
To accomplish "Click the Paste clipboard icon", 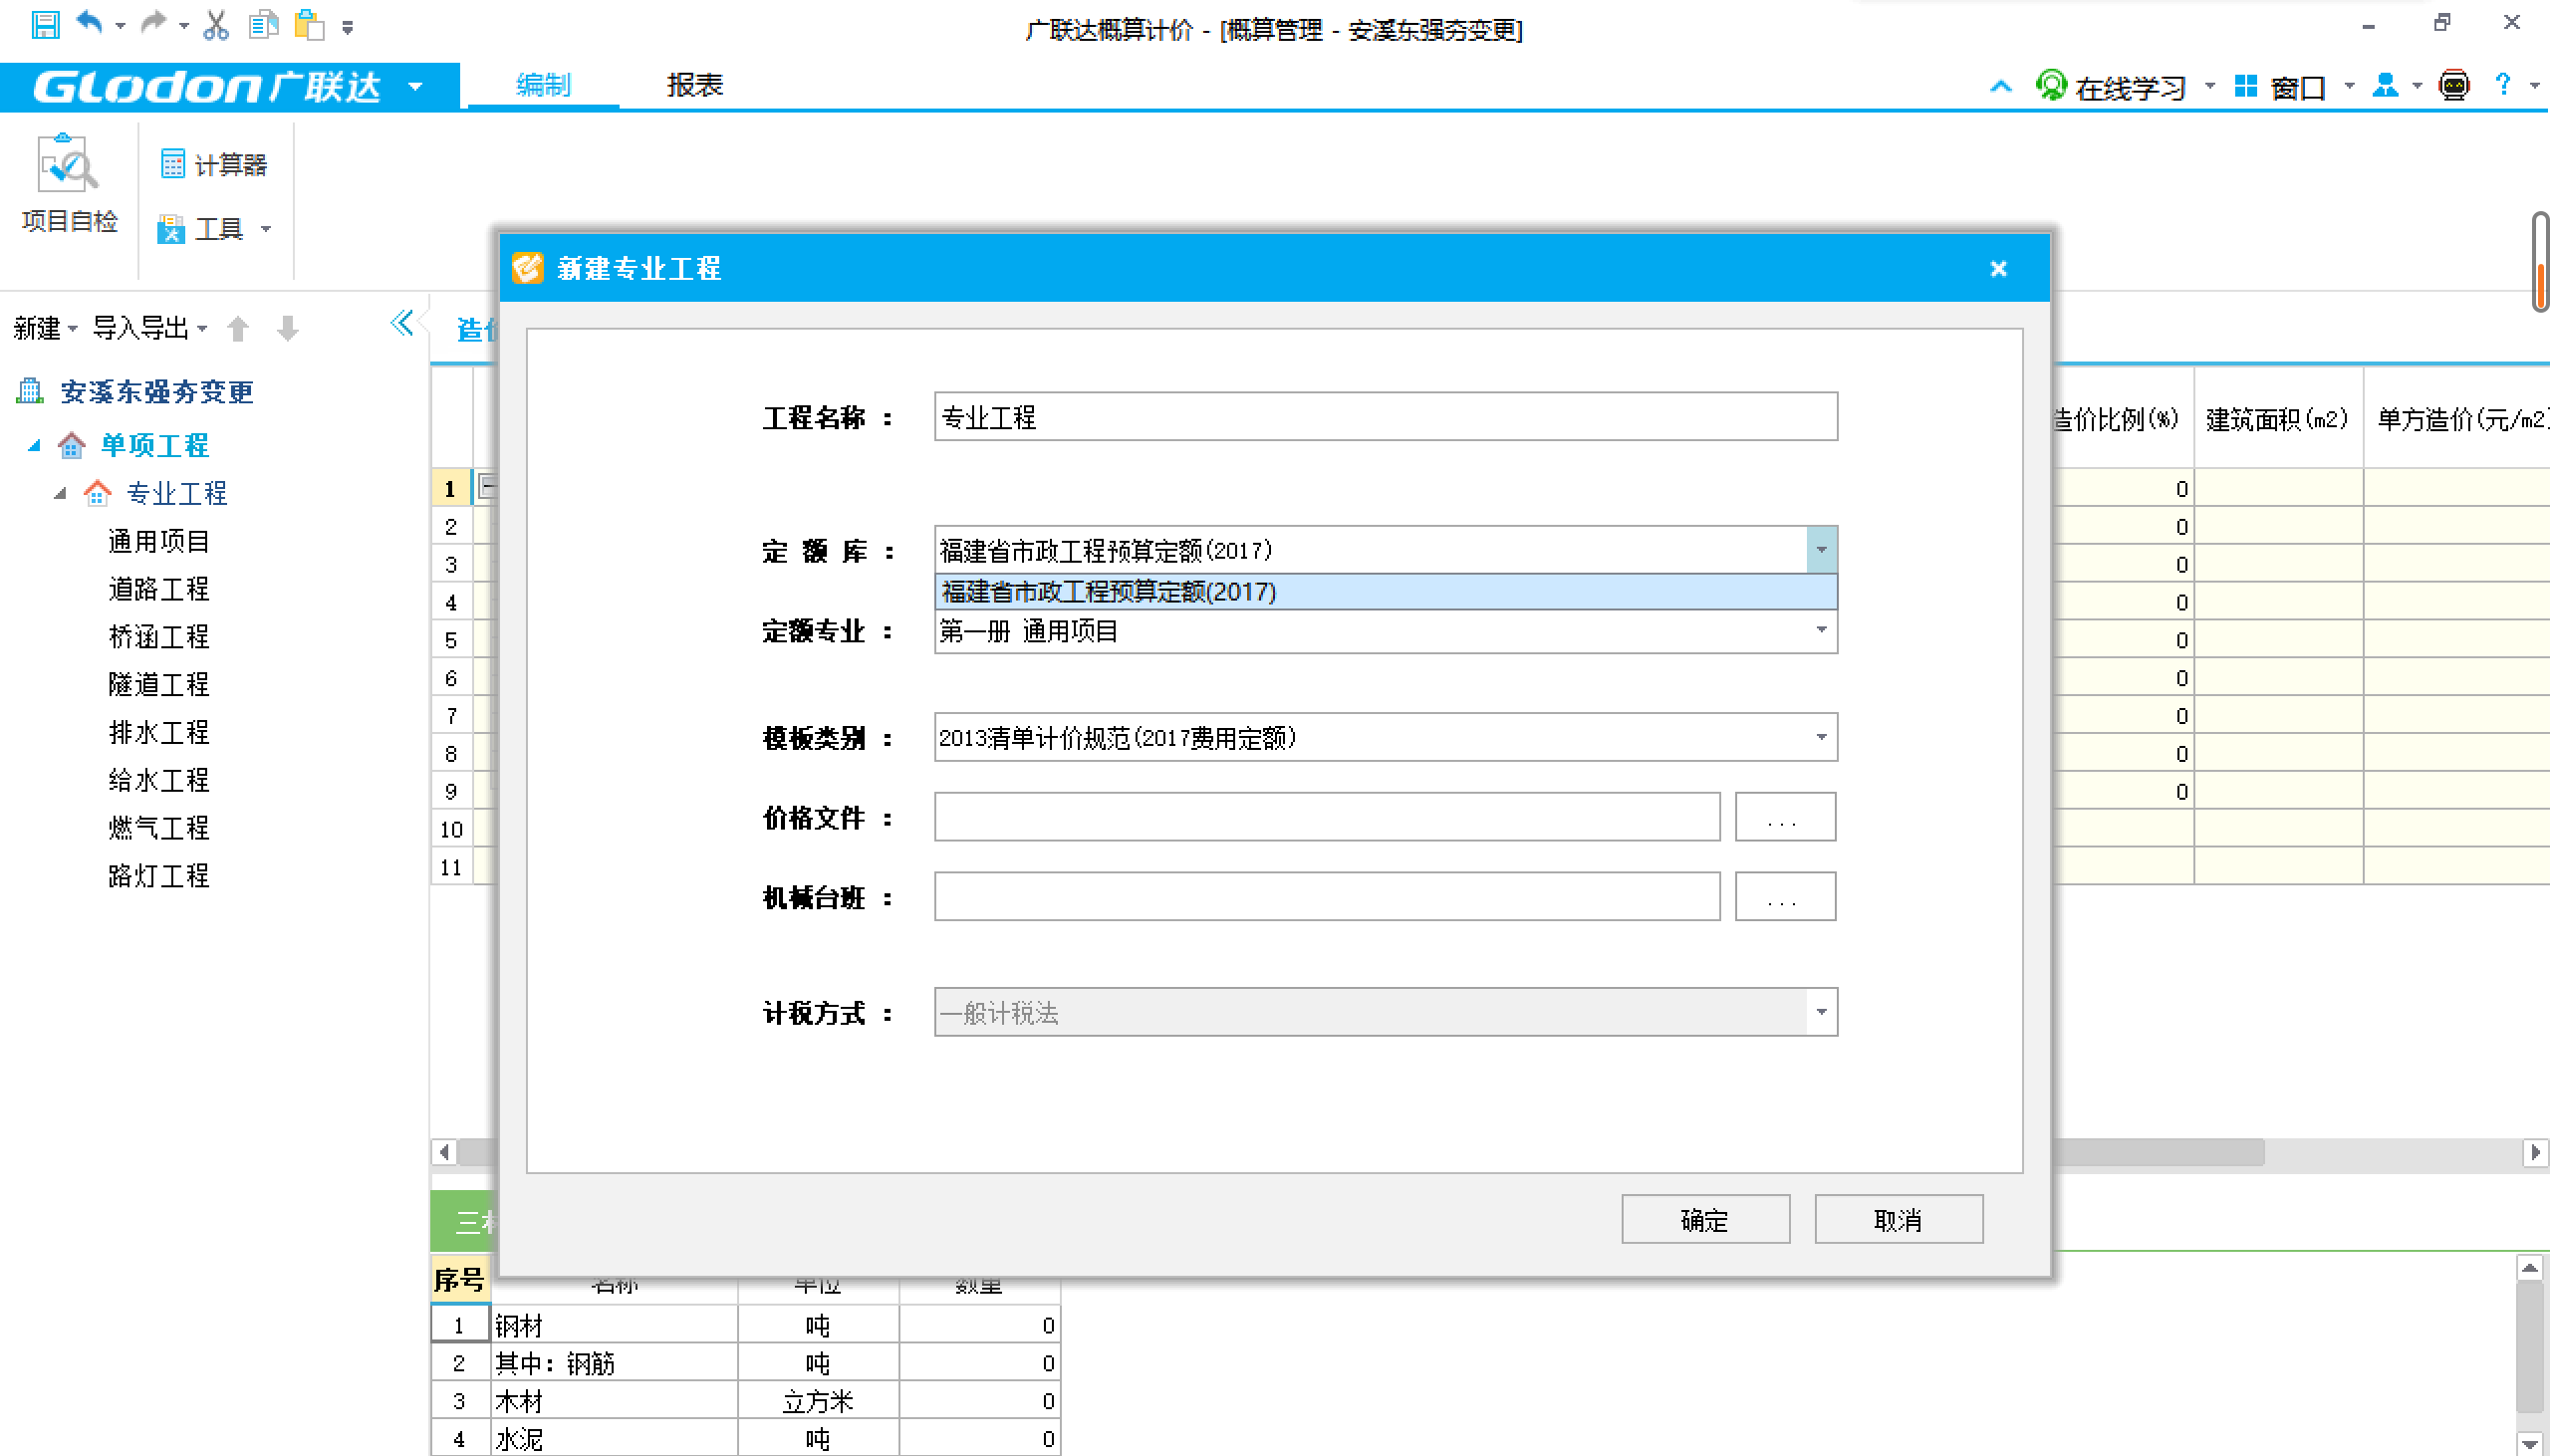I will pyautogui.click(x=310, y=24).
